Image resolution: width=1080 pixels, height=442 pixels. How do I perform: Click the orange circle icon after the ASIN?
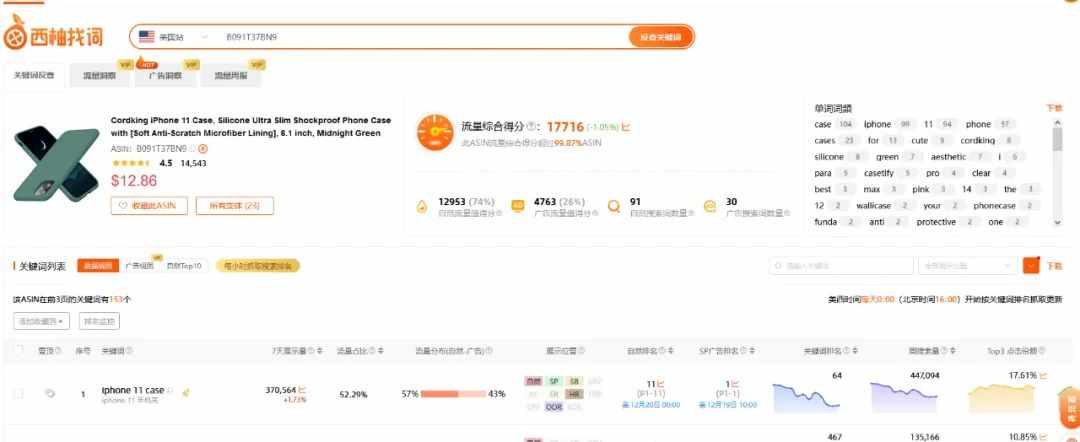click(203, 149)
